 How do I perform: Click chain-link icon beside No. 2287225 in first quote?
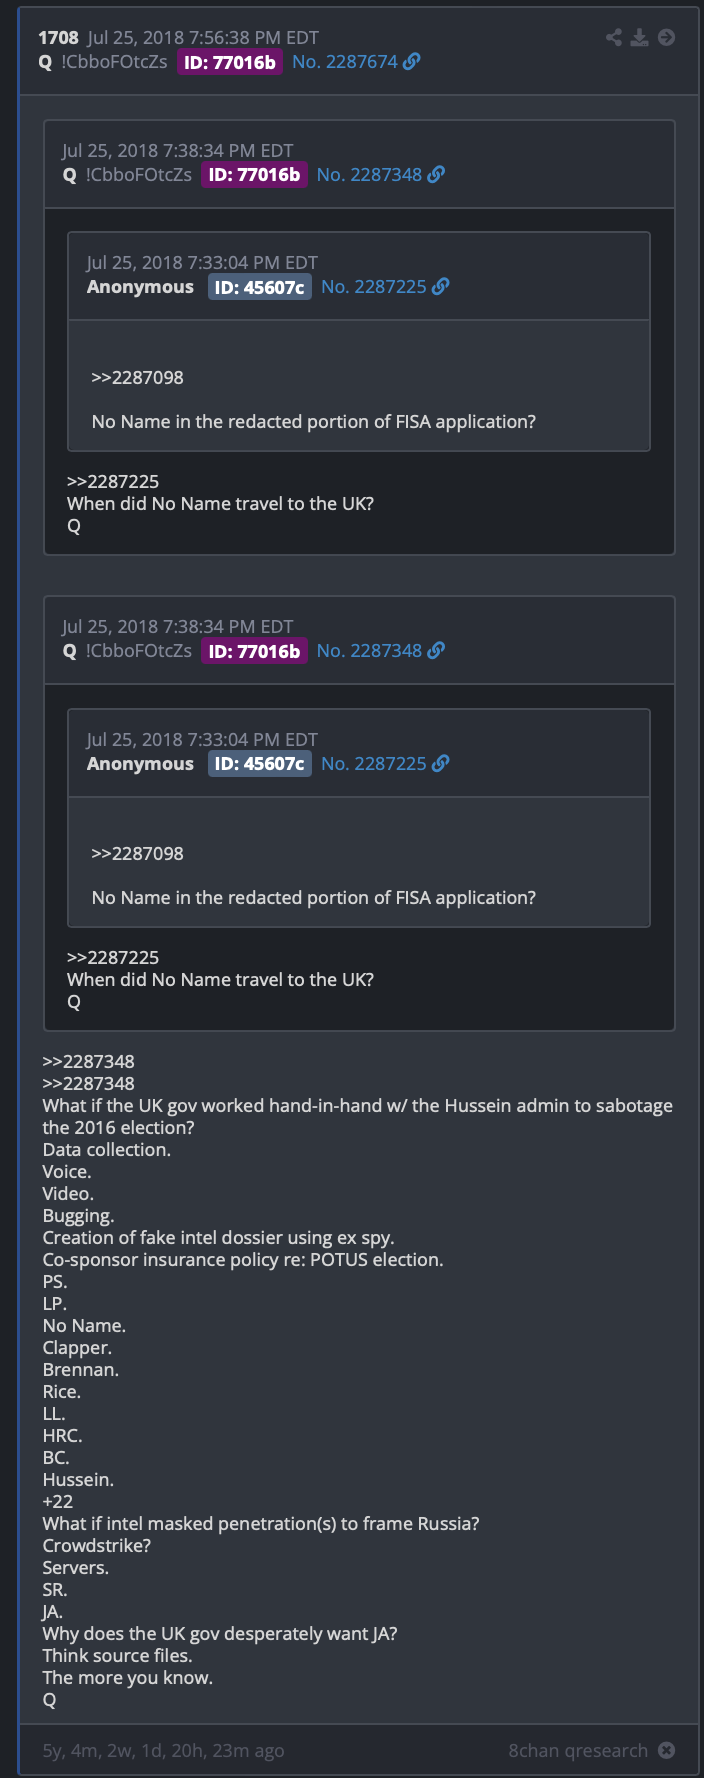(x=440, y=286)
